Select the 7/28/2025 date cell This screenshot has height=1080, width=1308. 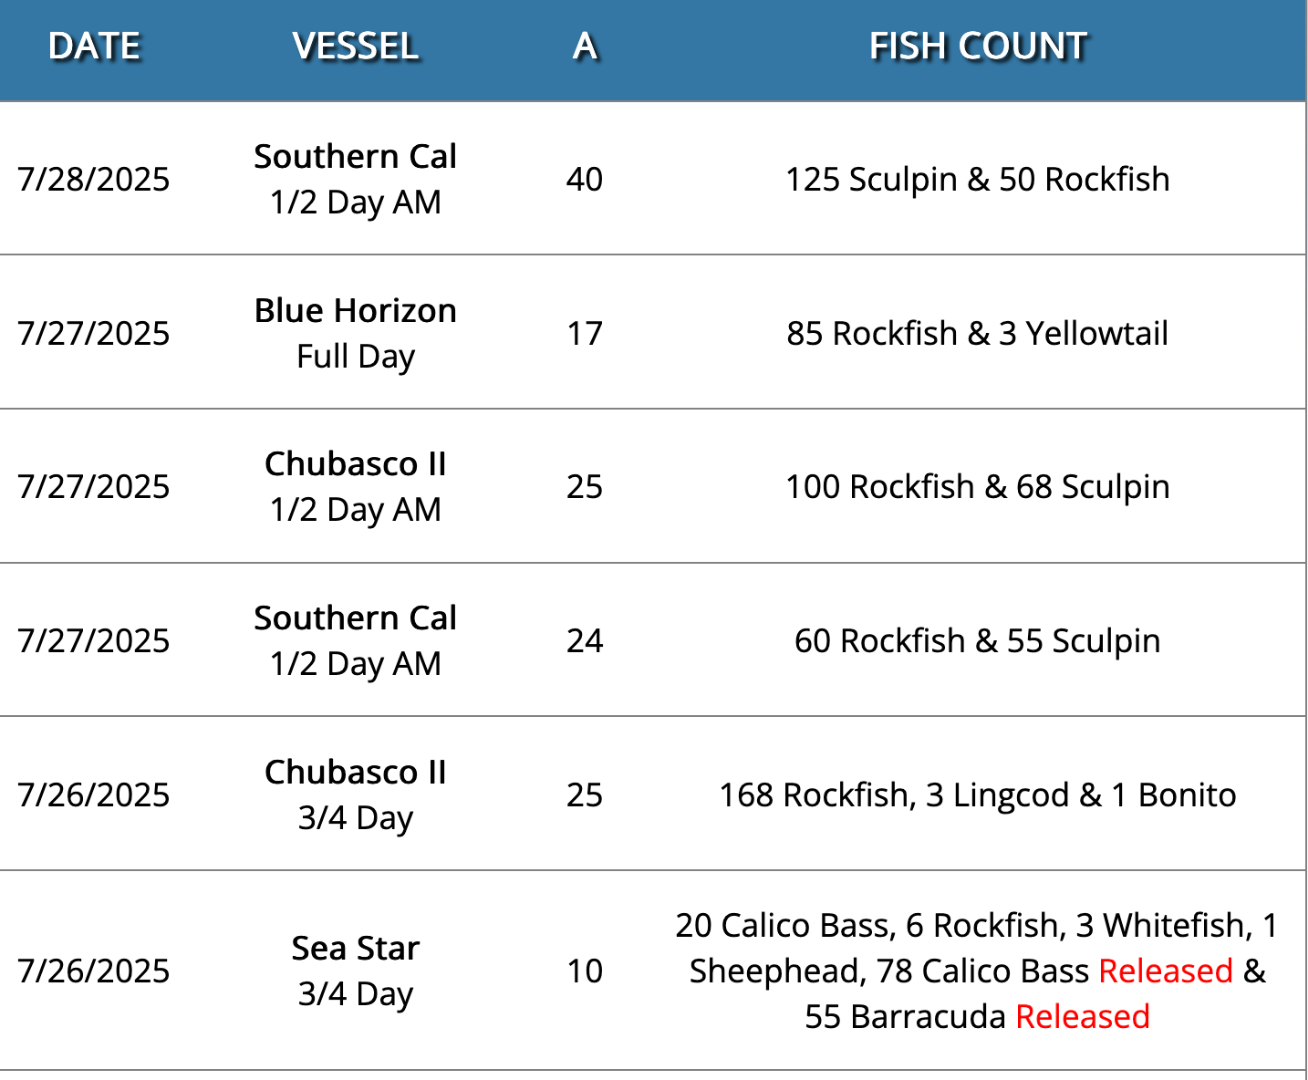(94, 179)
